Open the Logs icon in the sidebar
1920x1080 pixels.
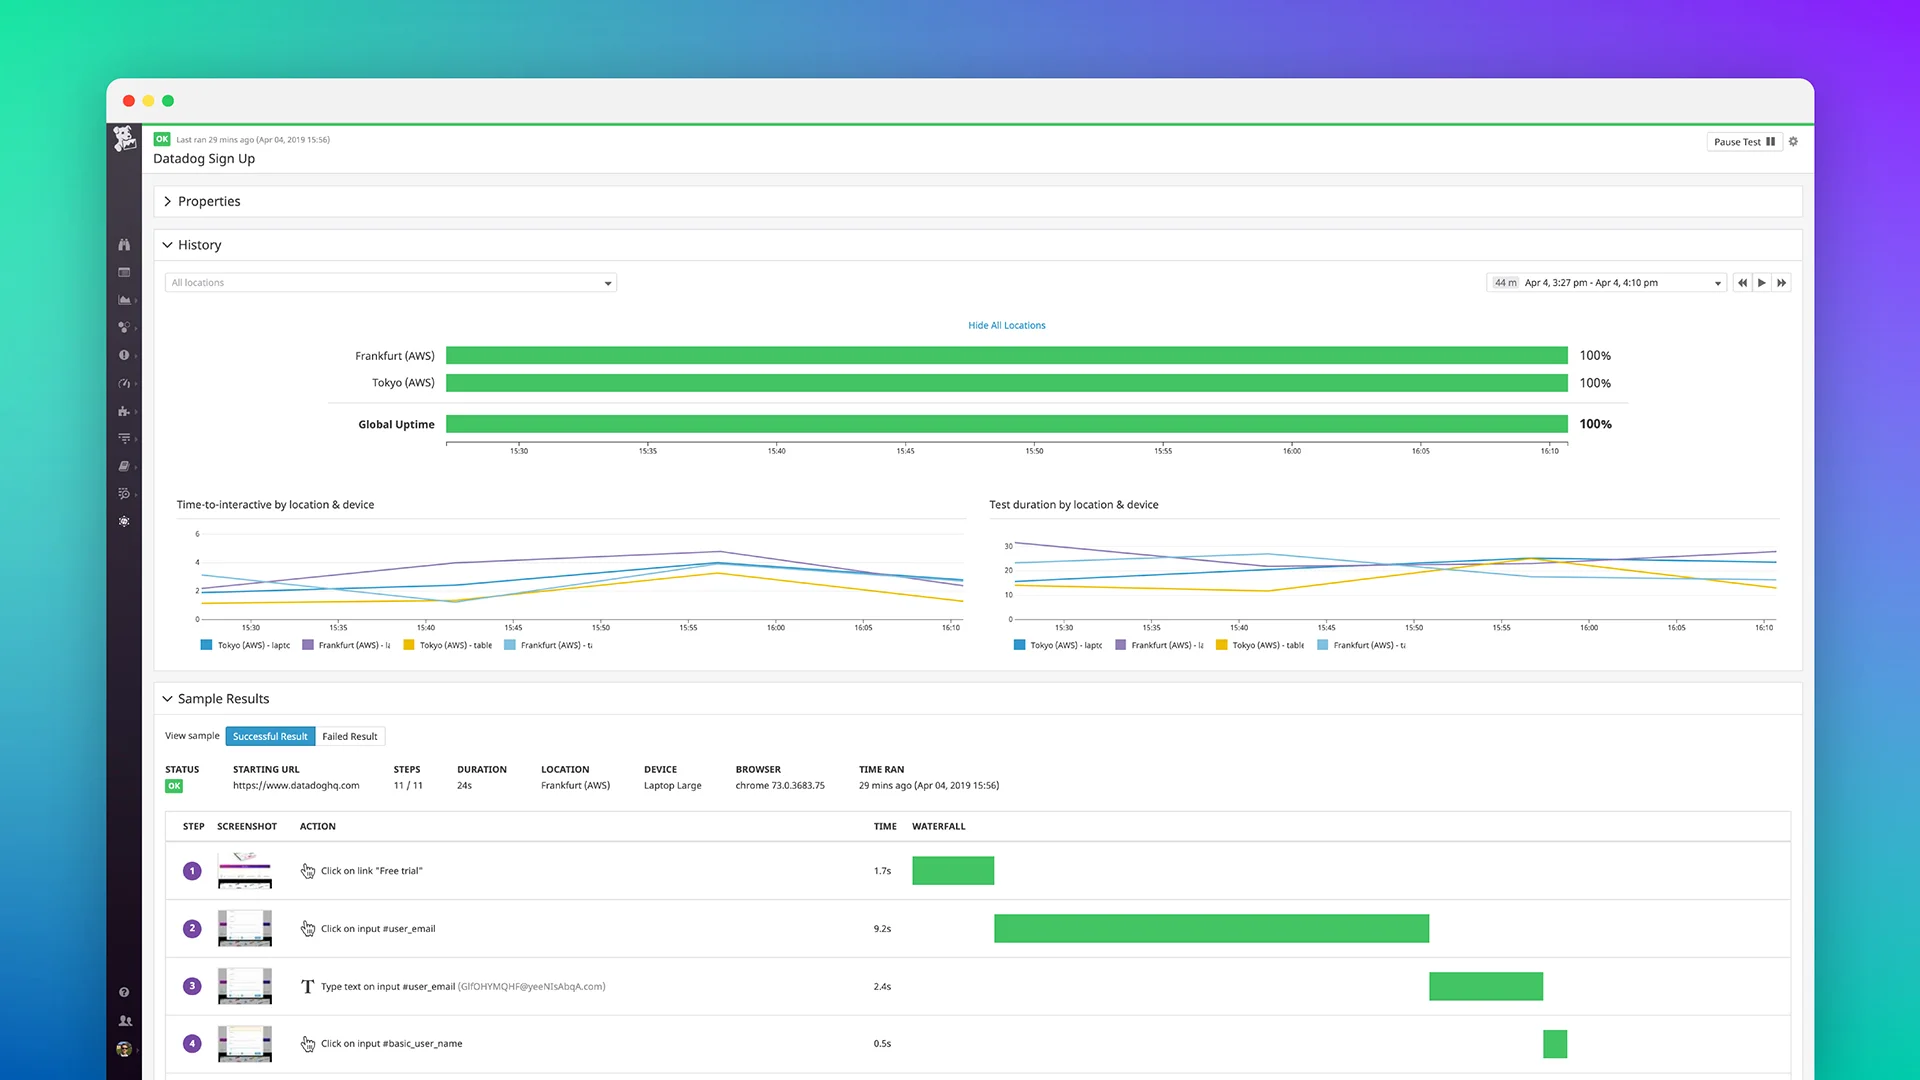(124, 438)
